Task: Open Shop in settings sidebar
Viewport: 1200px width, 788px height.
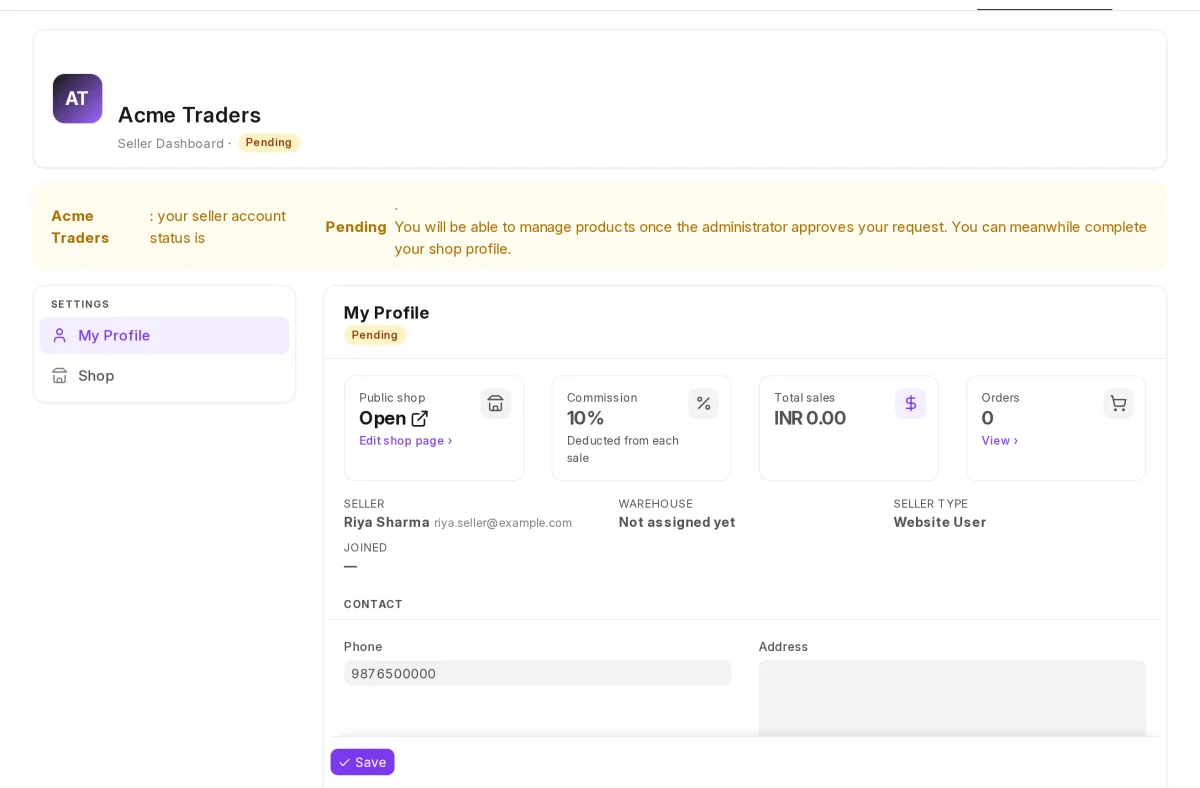Action: click(164, 375)
